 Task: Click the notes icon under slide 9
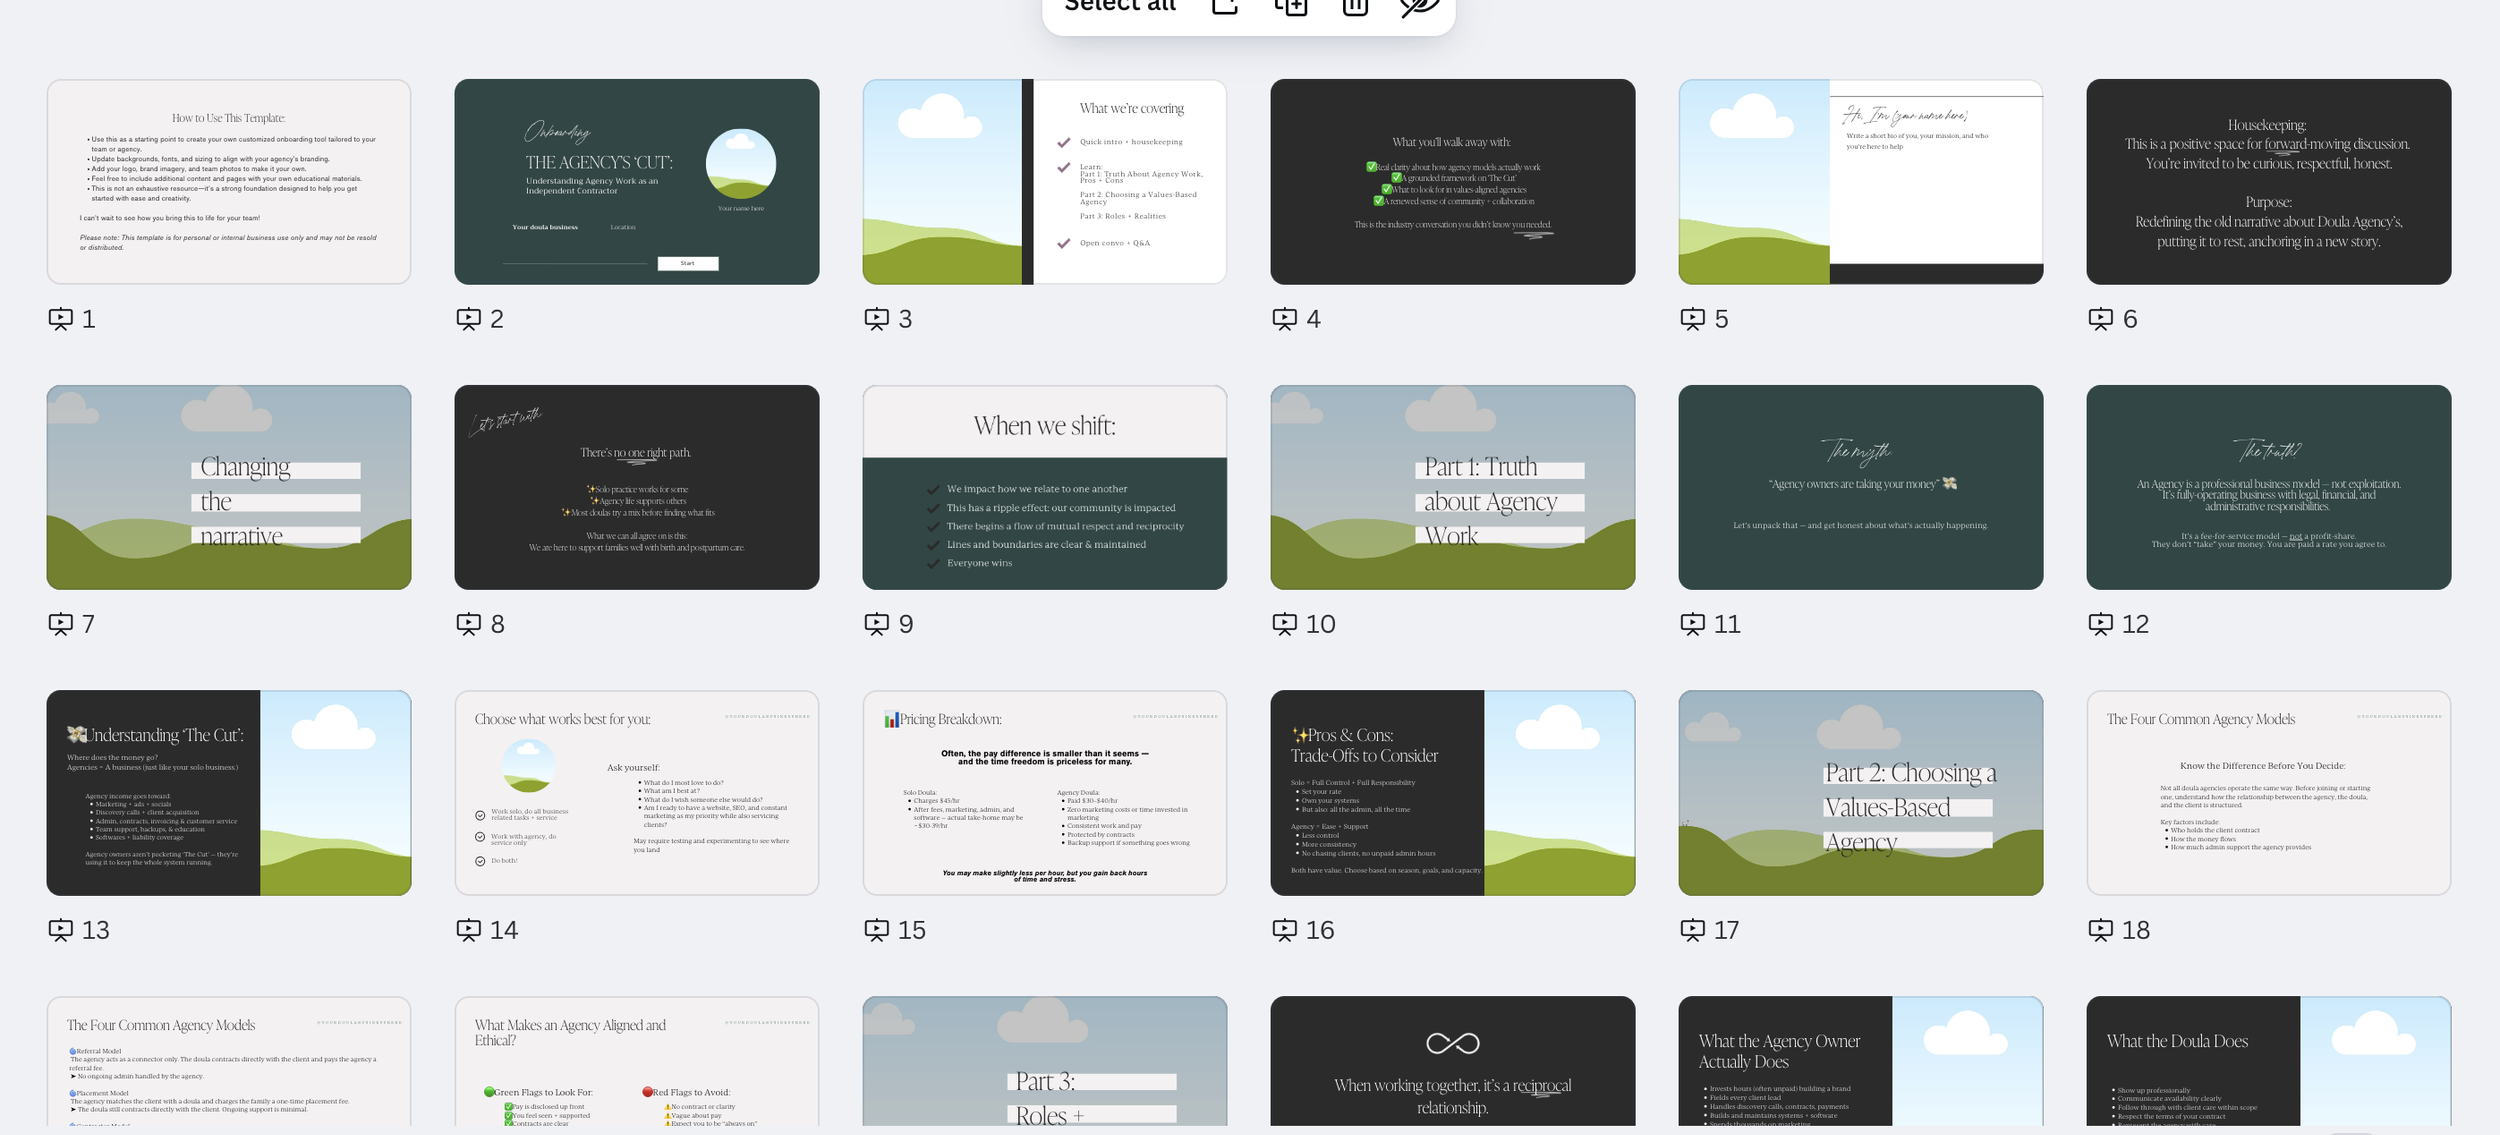[876, 624]
